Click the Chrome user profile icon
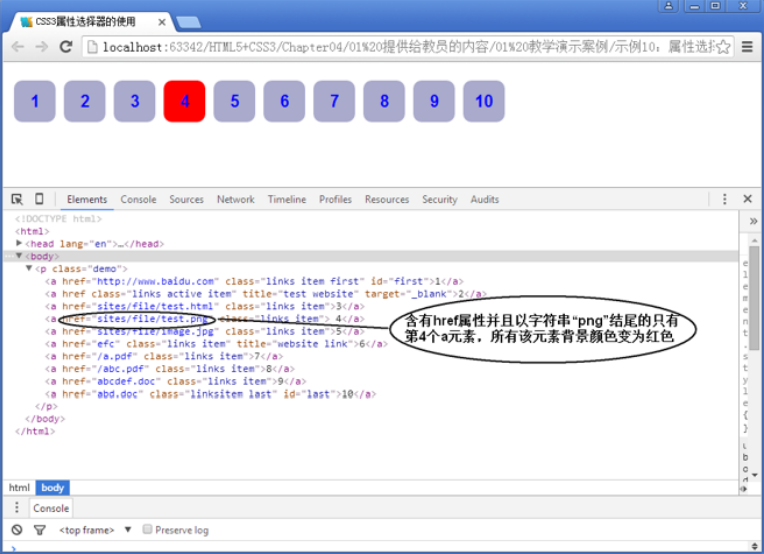The width and height of the screenshot is (764, 554). tap(668, 6)
